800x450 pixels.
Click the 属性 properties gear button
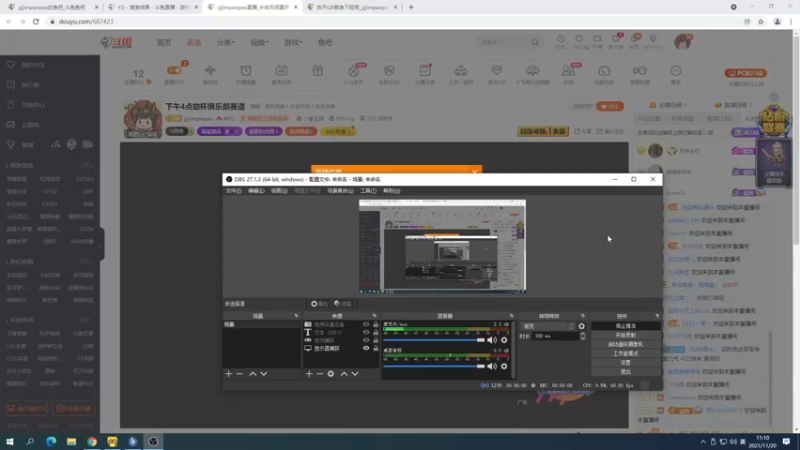click(319, 304)
